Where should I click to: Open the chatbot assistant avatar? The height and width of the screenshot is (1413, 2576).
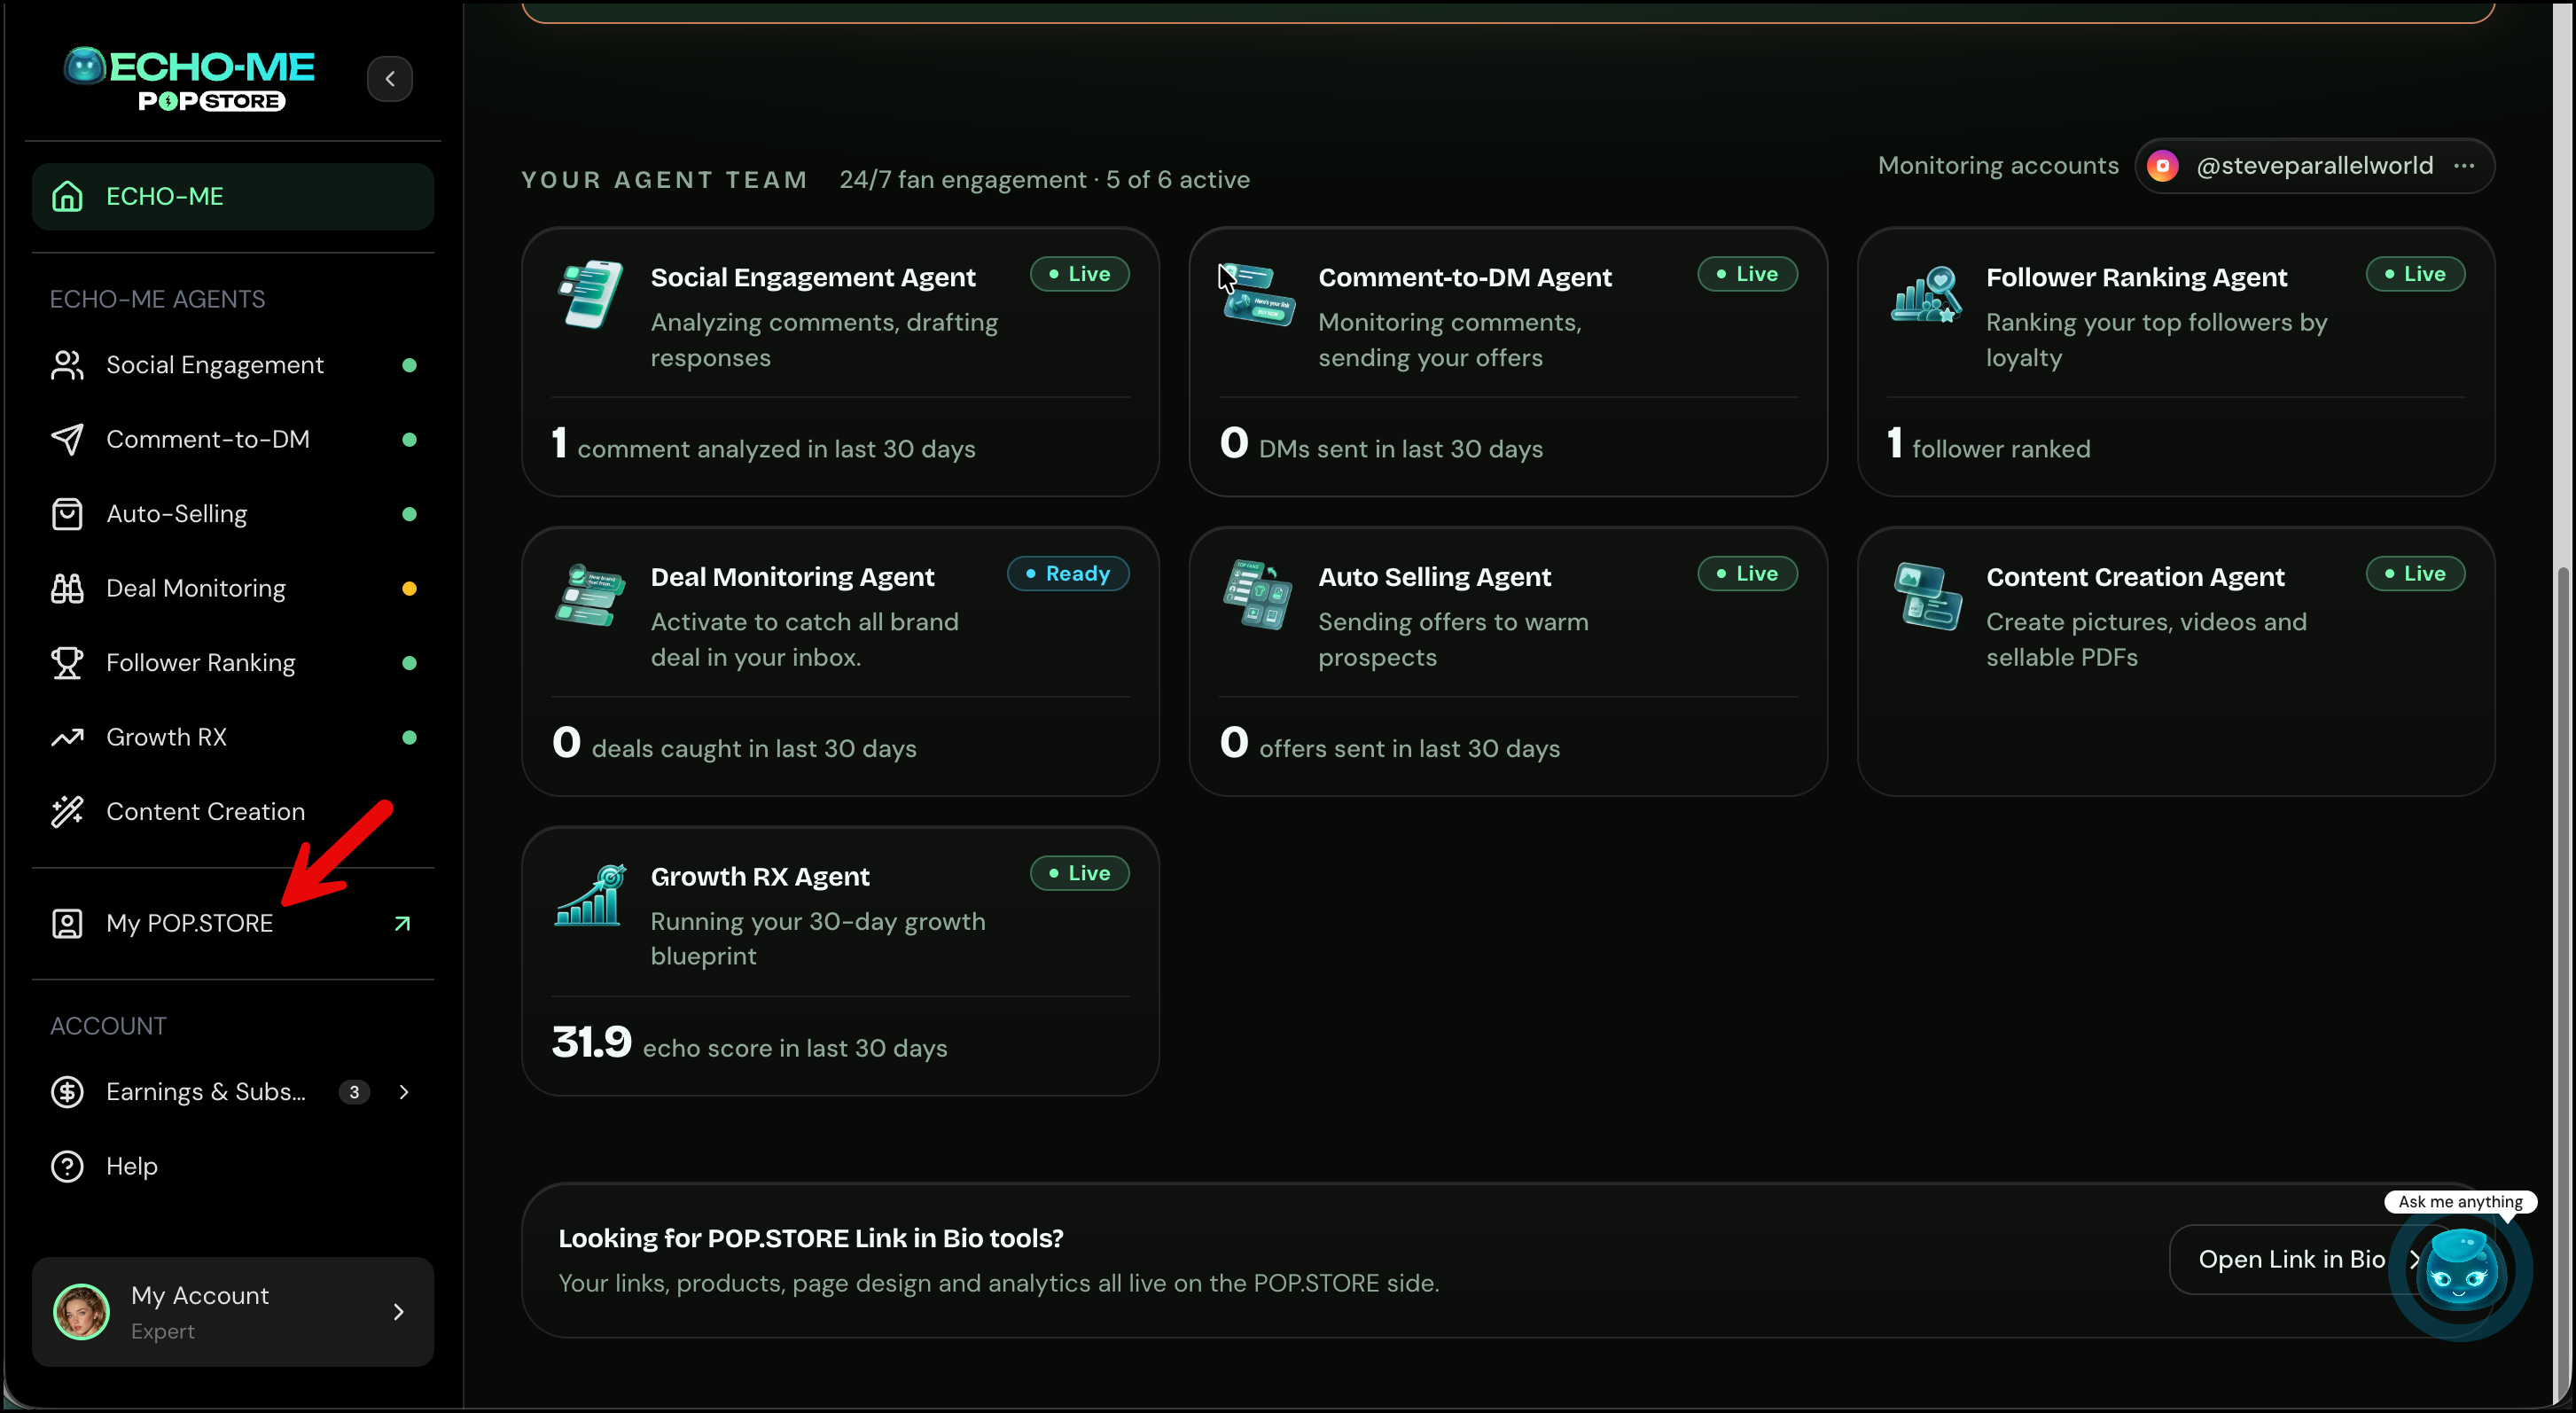[2461, 1272]
